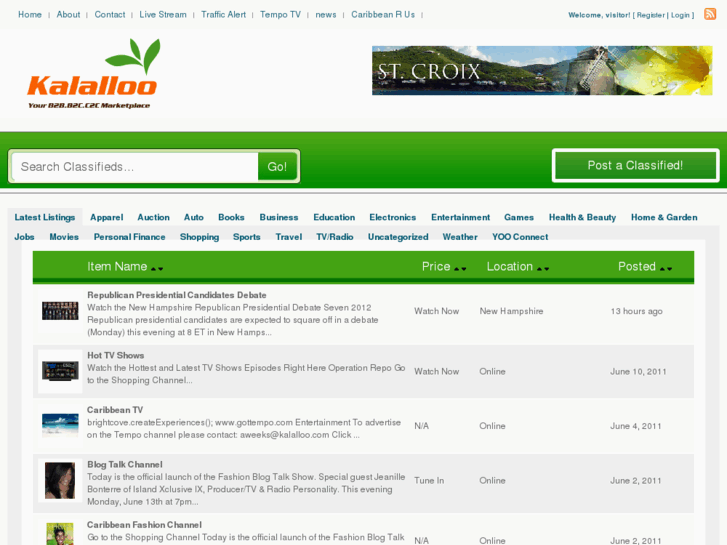
Task: Select the TV/Radio category tab
Action: [335, 237]
